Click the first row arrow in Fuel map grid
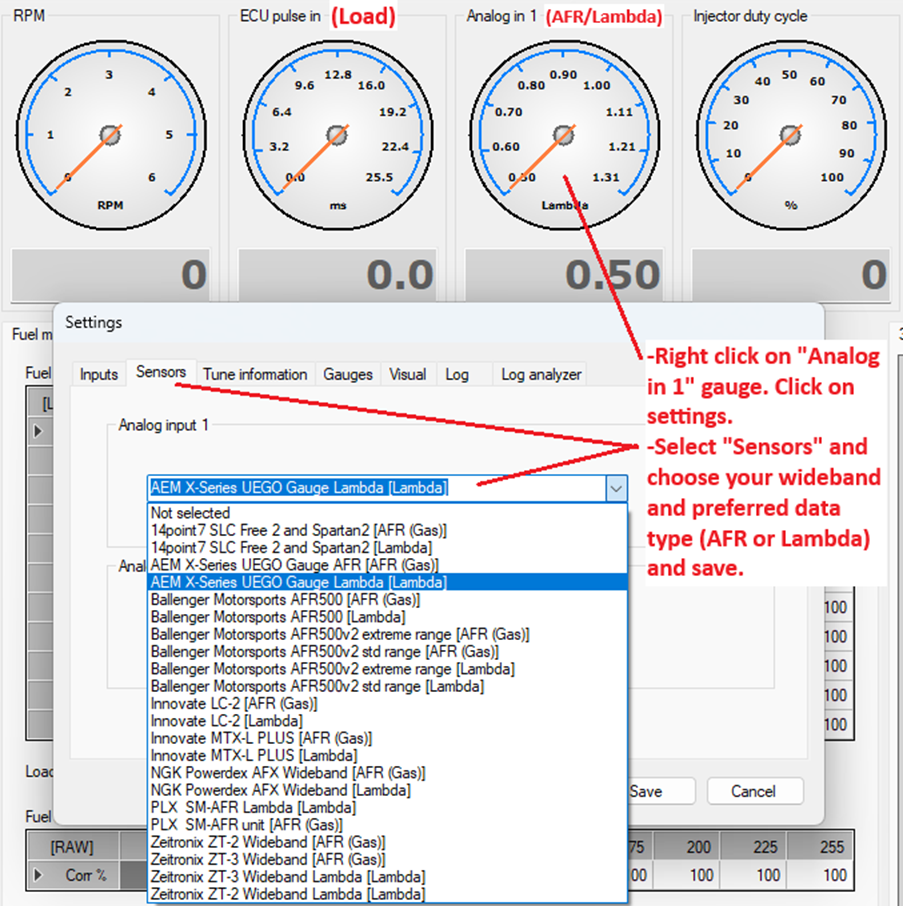This screenshot has width=903, height=907. [38, 432]
